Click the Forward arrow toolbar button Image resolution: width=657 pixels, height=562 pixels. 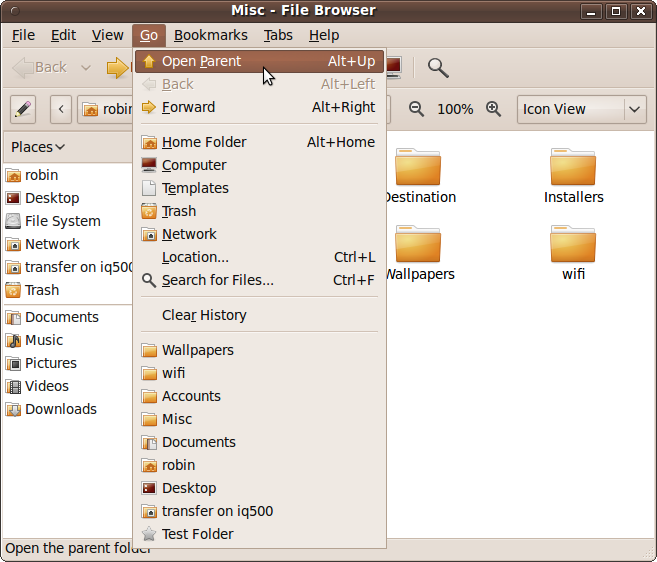click(118, 68)
